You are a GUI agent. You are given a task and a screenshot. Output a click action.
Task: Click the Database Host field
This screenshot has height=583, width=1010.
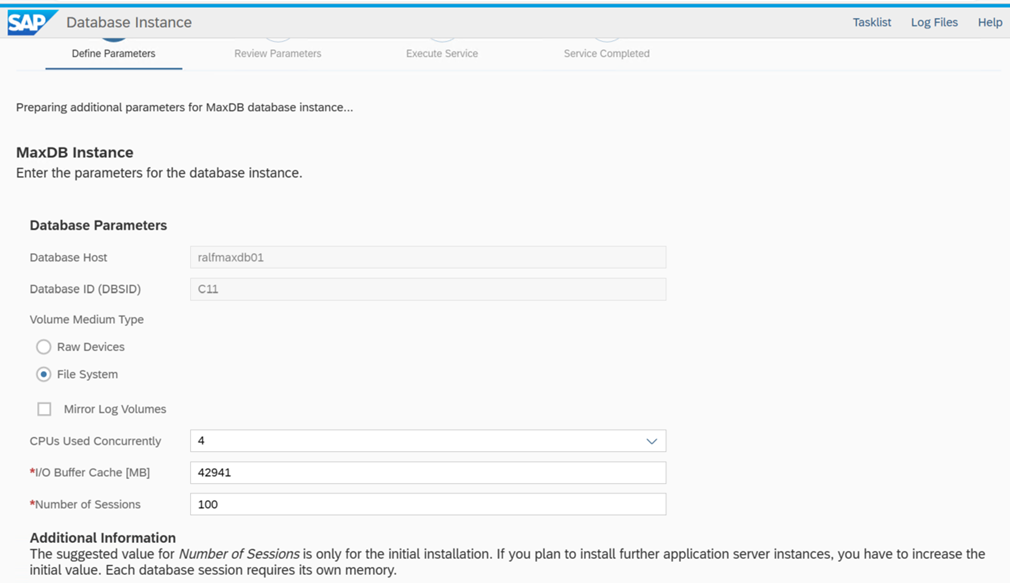(428, 257)
